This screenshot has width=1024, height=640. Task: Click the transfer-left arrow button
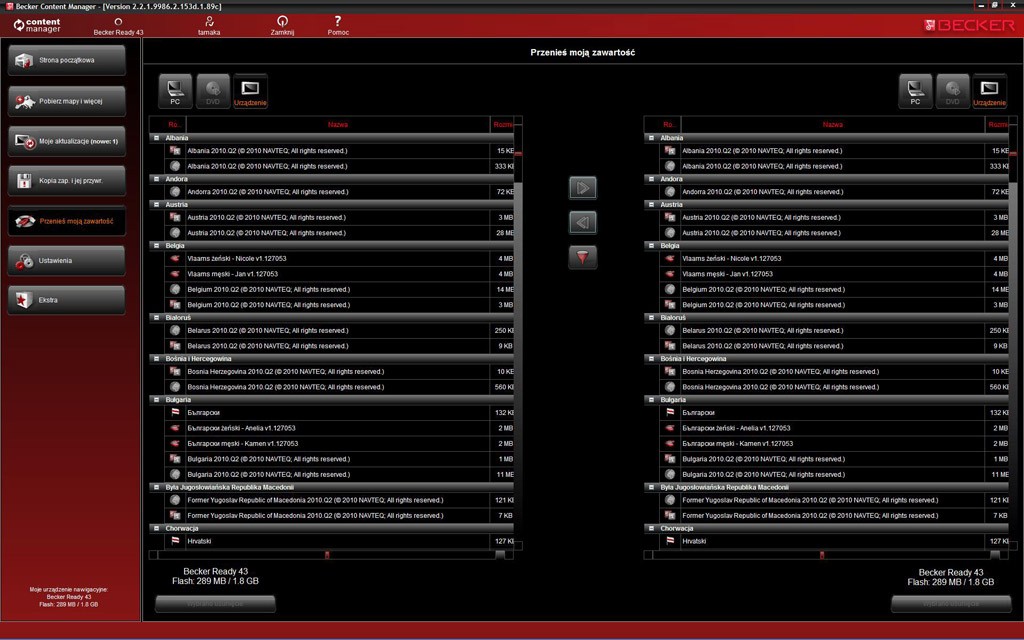[583, 222]
